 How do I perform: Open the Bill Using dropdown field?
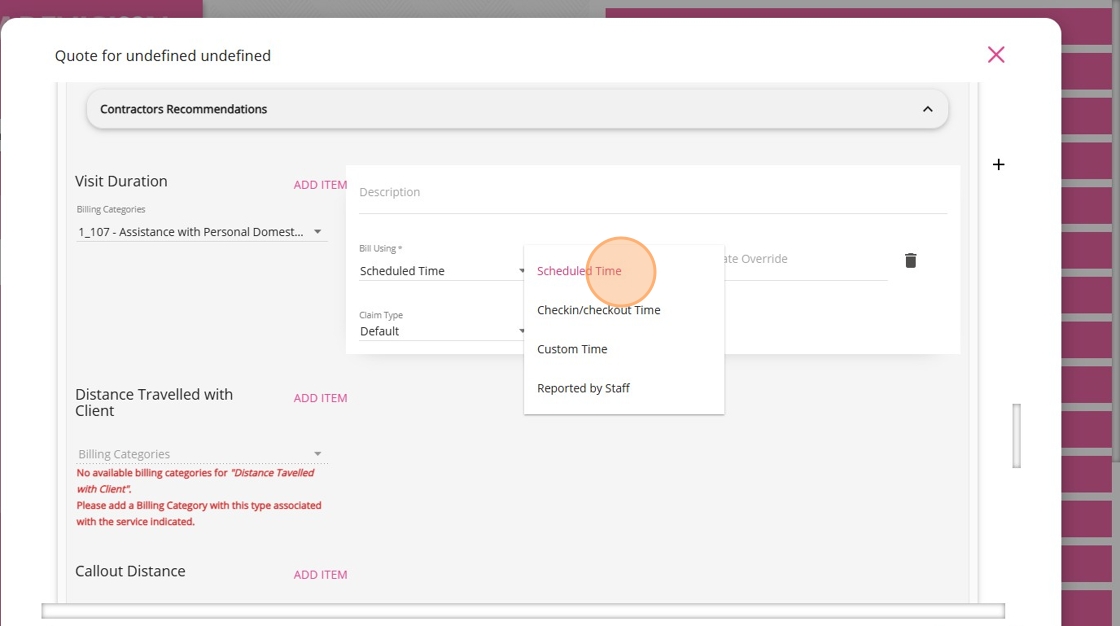pos(442,271)
